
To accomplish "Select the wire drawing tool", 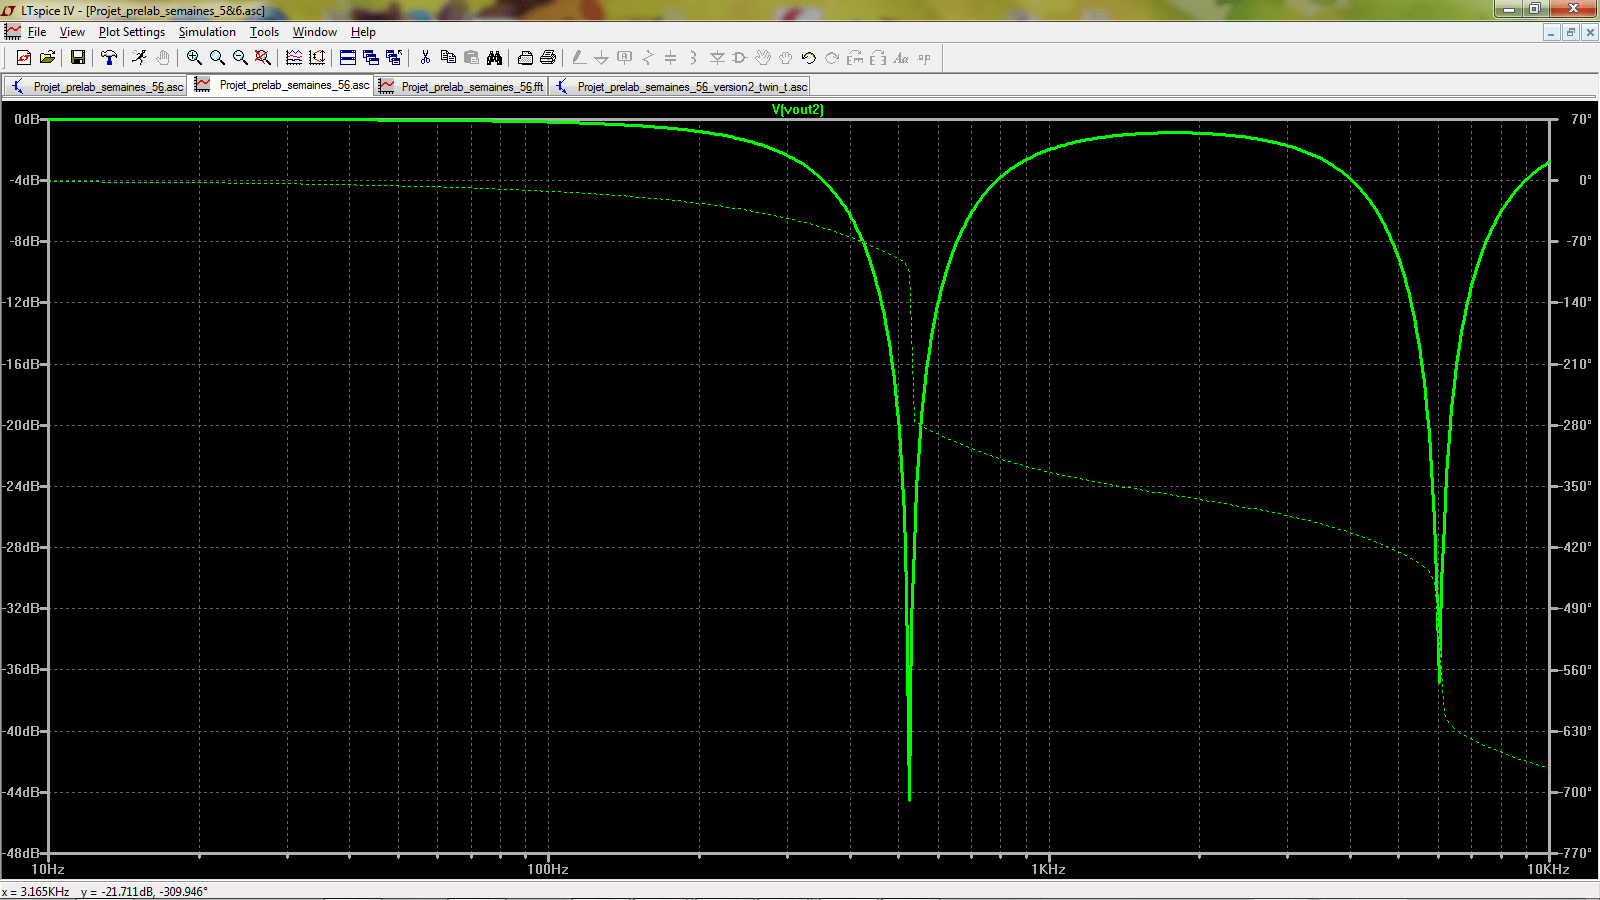I will 578,57.
